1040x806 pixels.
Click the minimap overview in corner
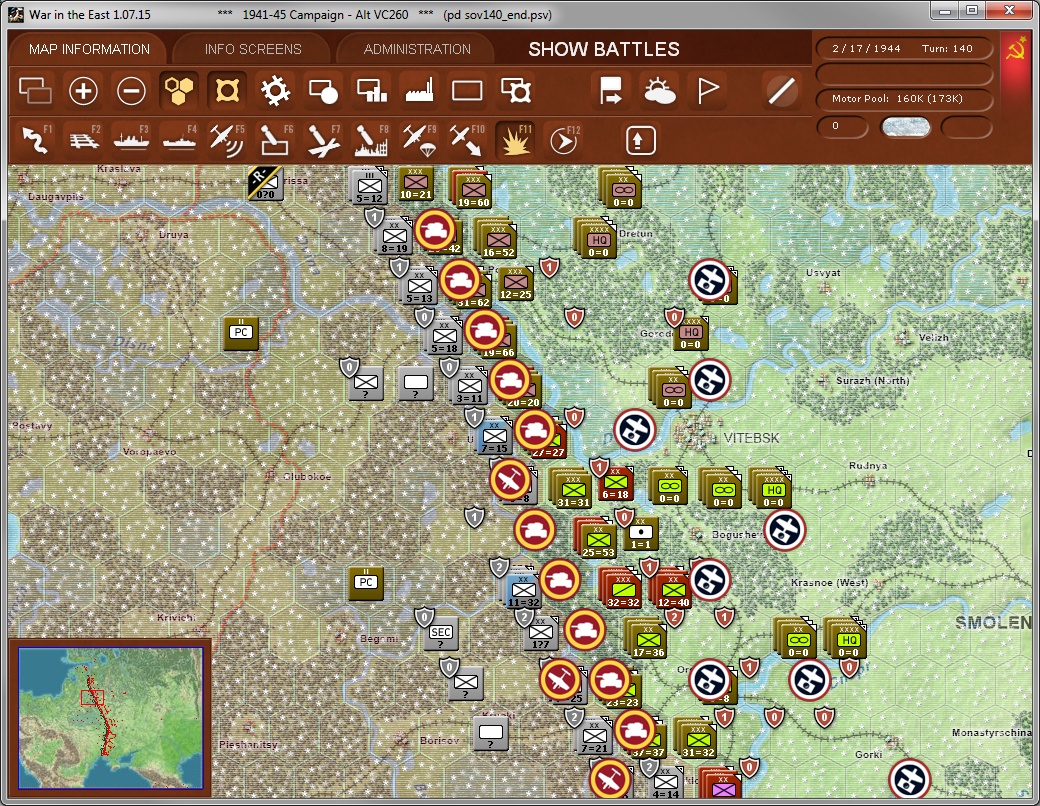coord(111,717)
